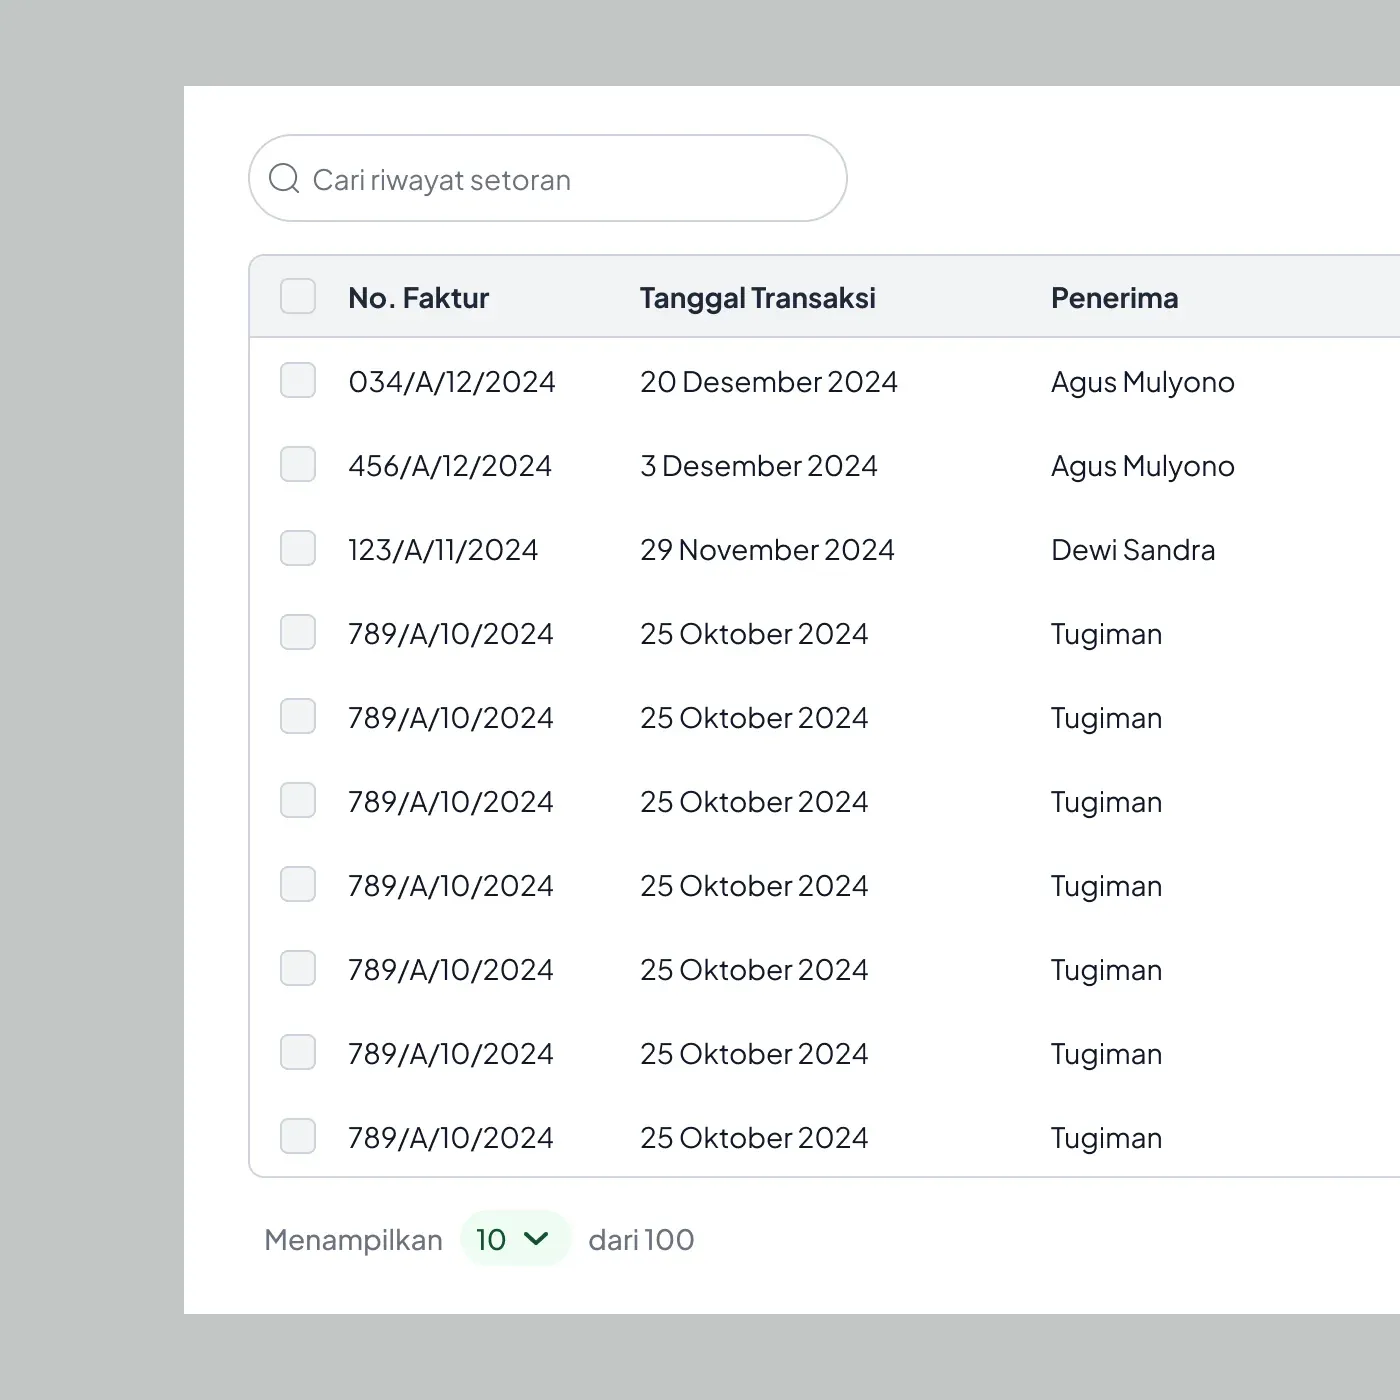The image size is (1400, 1400).
Task: Tick the first 789/A/10/2024 row checkbox
Action: (298, 633)
